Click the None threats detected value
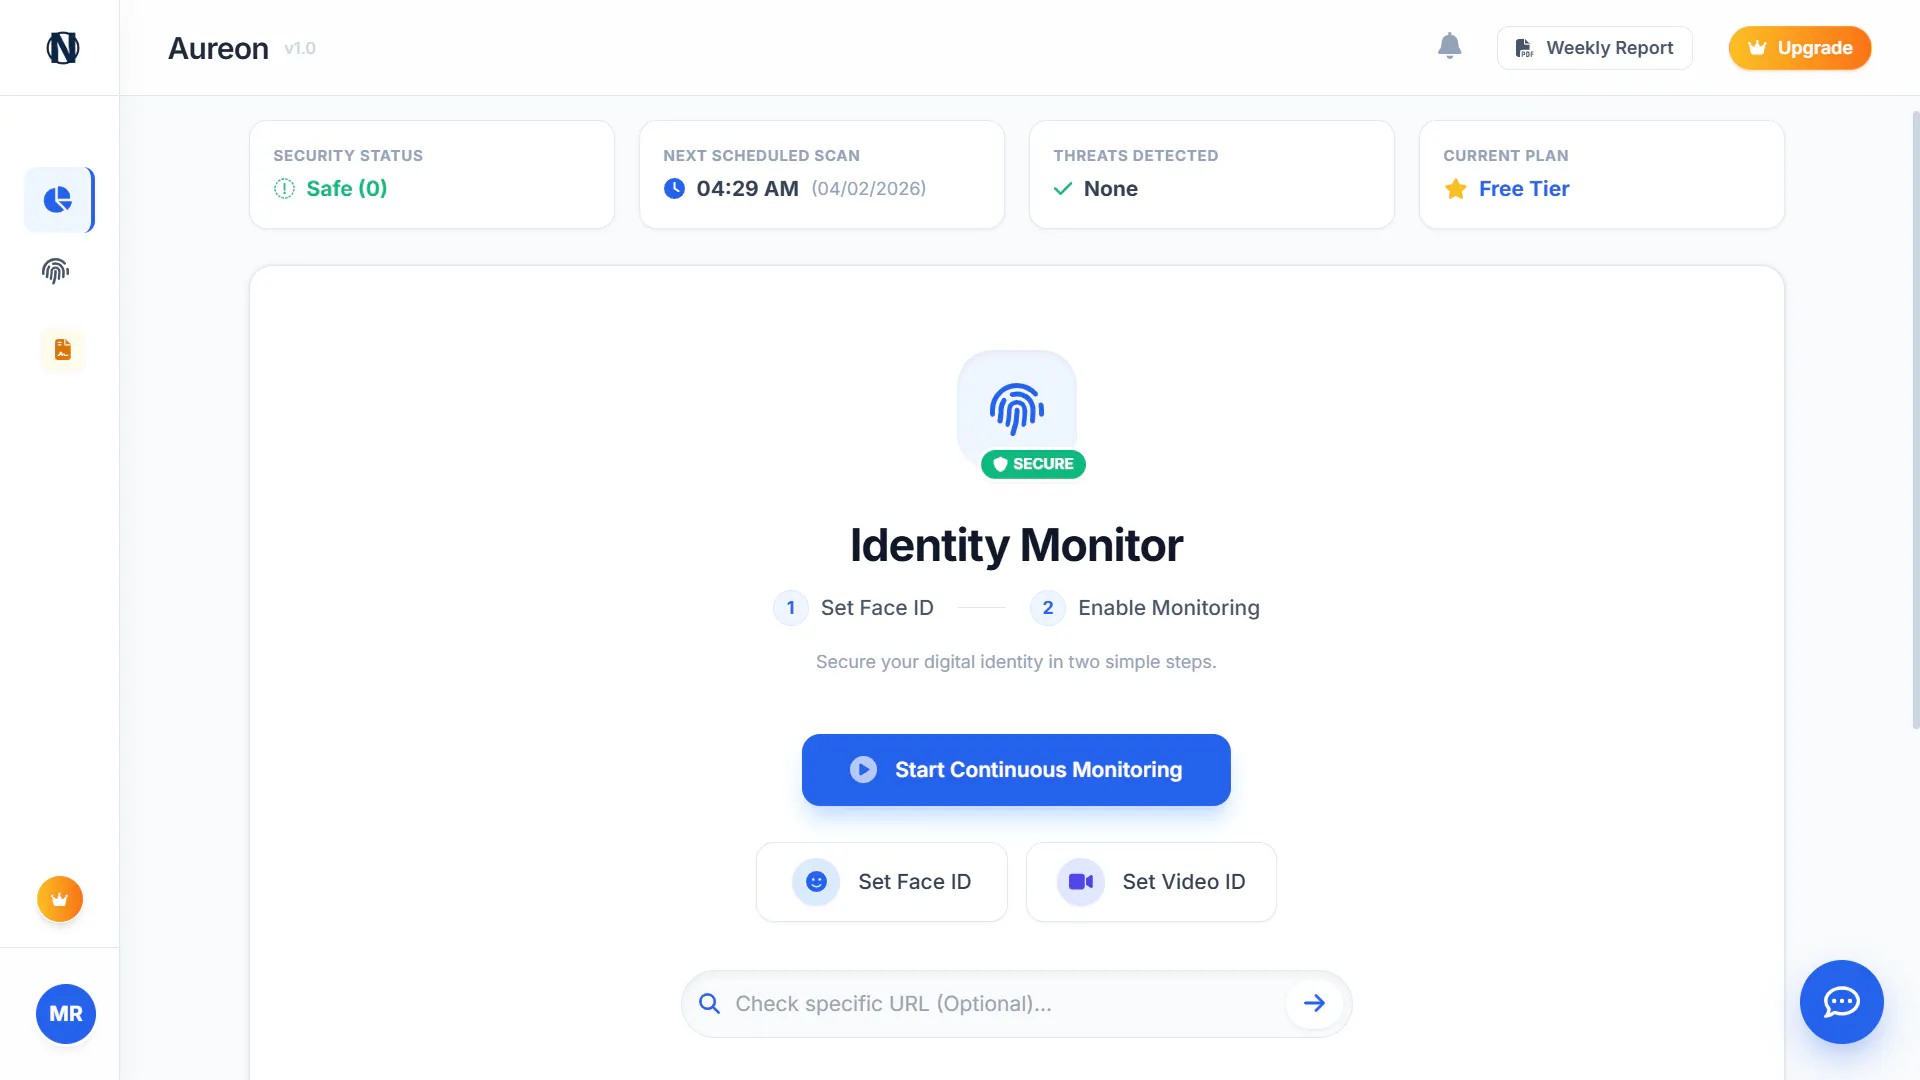 tap(1111, 188)
